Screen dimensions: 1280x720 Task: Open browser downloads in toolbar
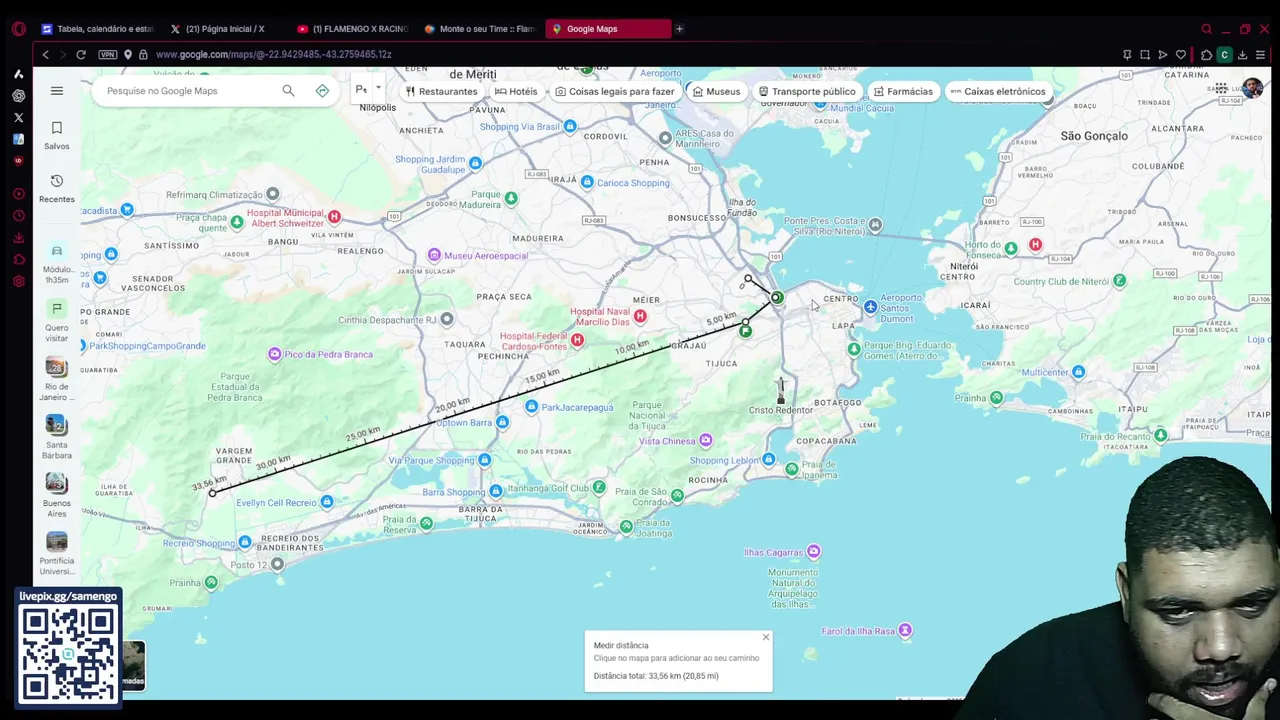coord(1242,55)
